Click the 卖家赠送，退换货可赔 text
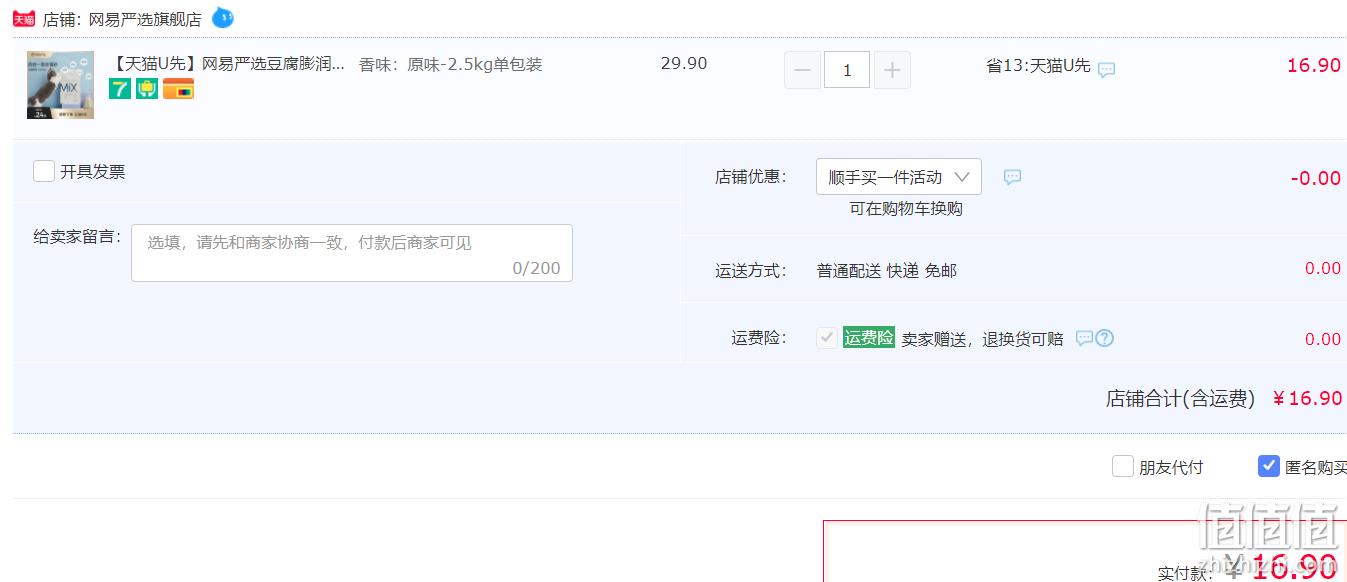This screenshot has height=582, width=1347. pos(982,339)
